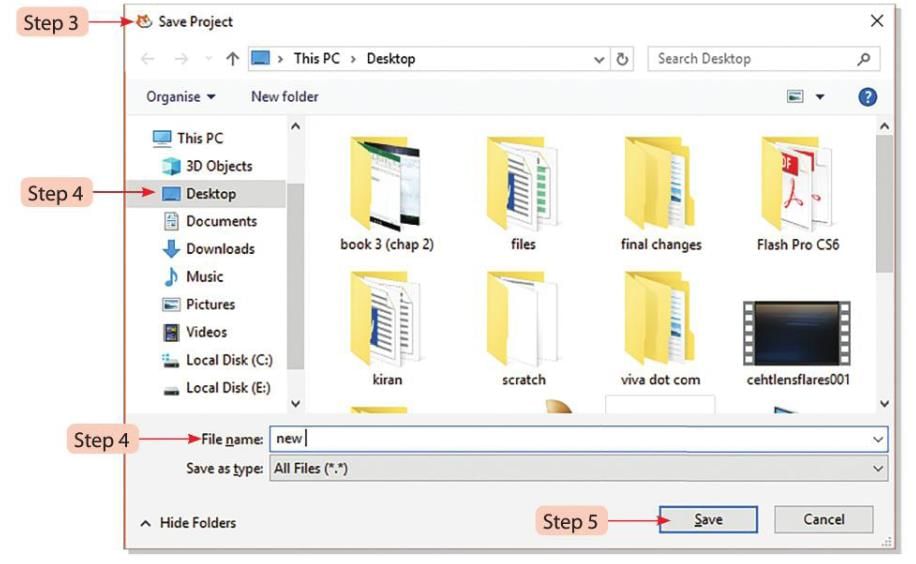The width and height of the screenshot is (916, 564).
Task: Click the Cancel button
Action: coord(824,520)
